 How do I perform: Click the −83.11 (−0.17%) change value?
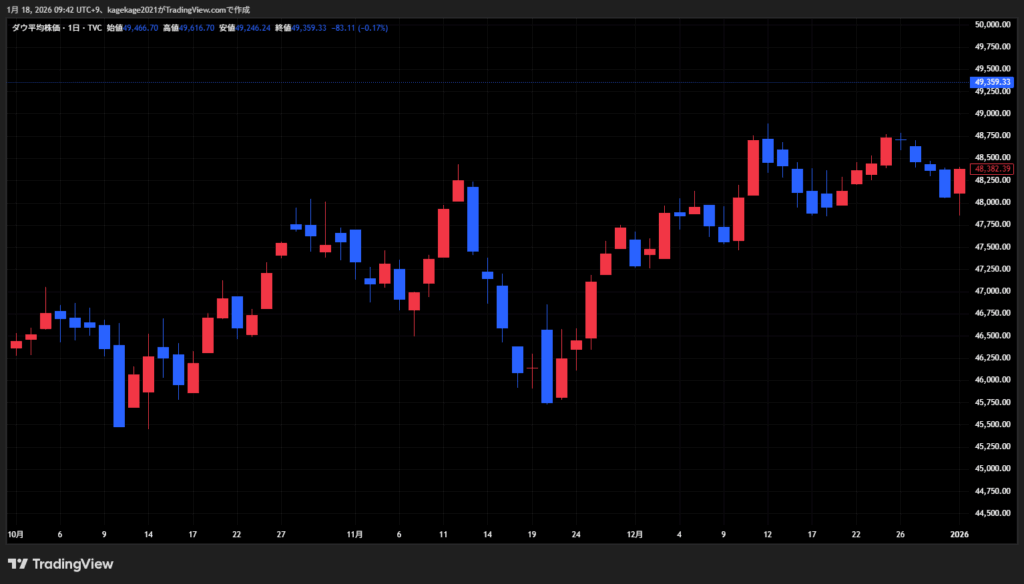point(361,28)
